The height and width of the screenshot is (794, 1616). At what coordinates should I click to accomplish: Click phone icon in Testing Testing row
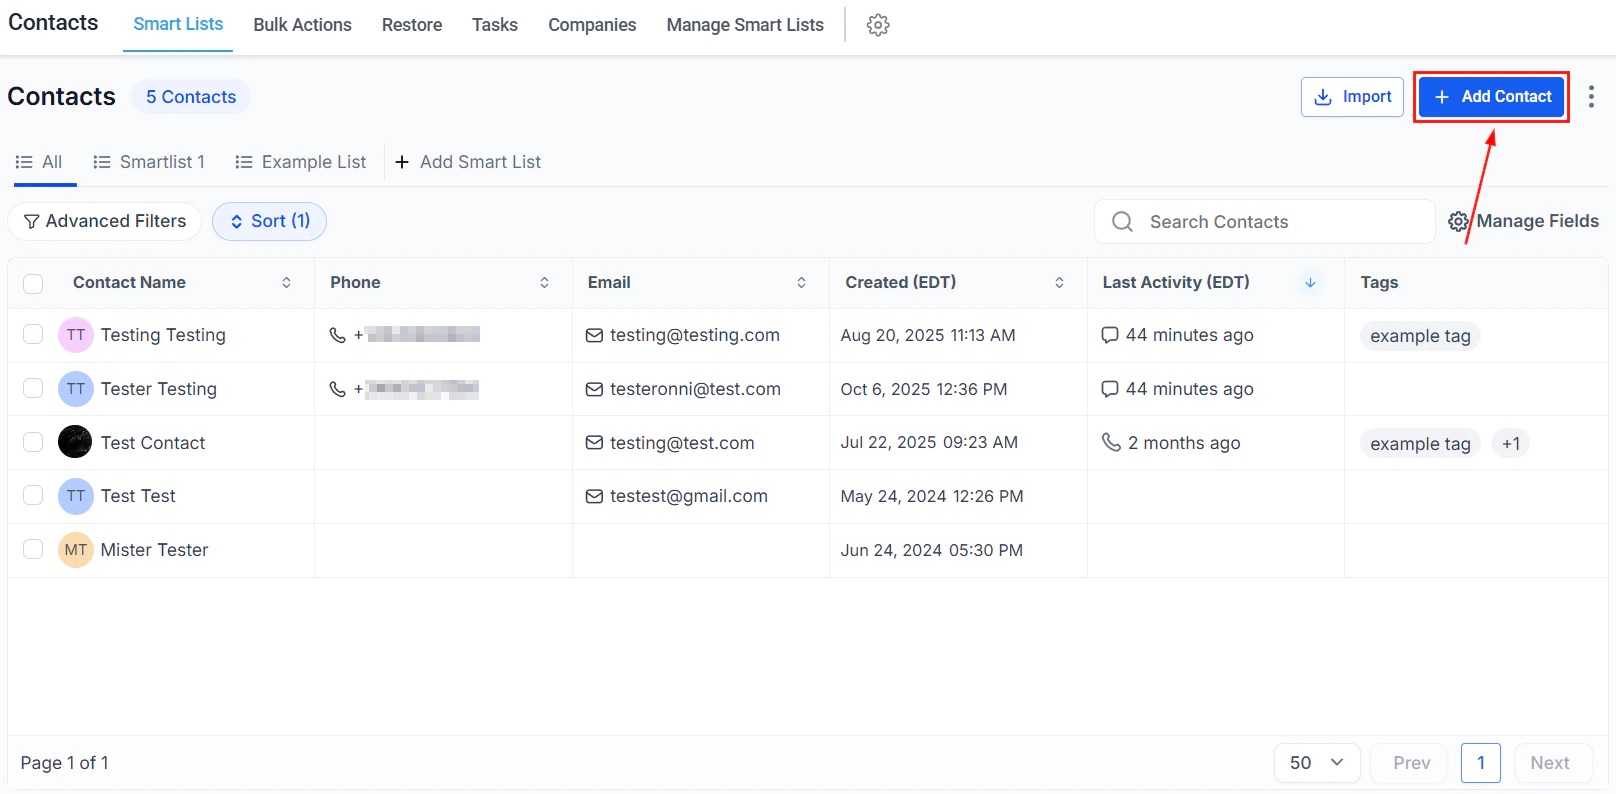[338, 335]
